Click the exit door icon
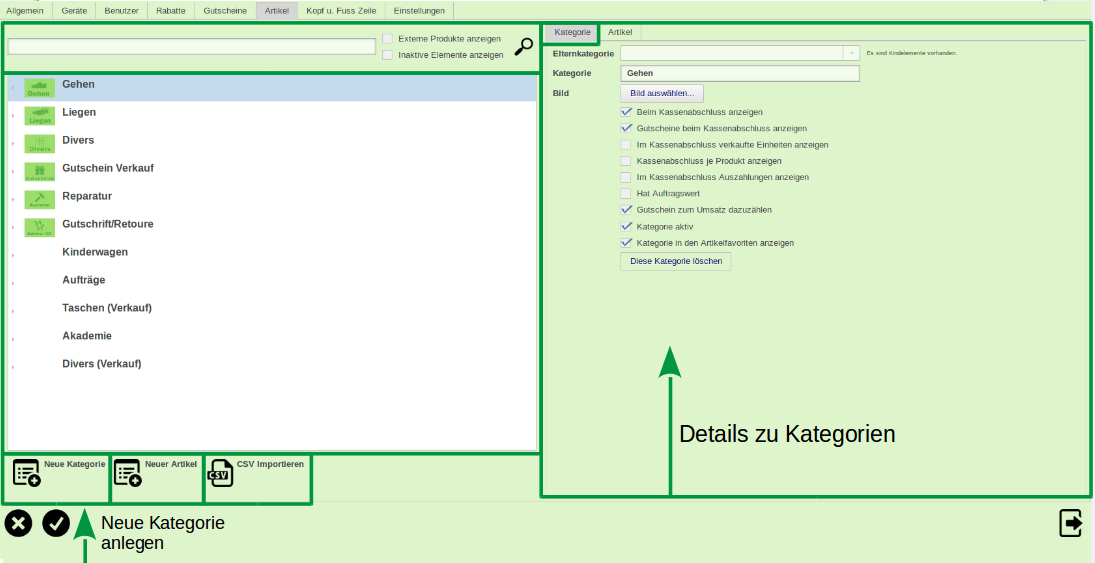The height and width of the screenshot is (563, 1095). (1070, 522)
